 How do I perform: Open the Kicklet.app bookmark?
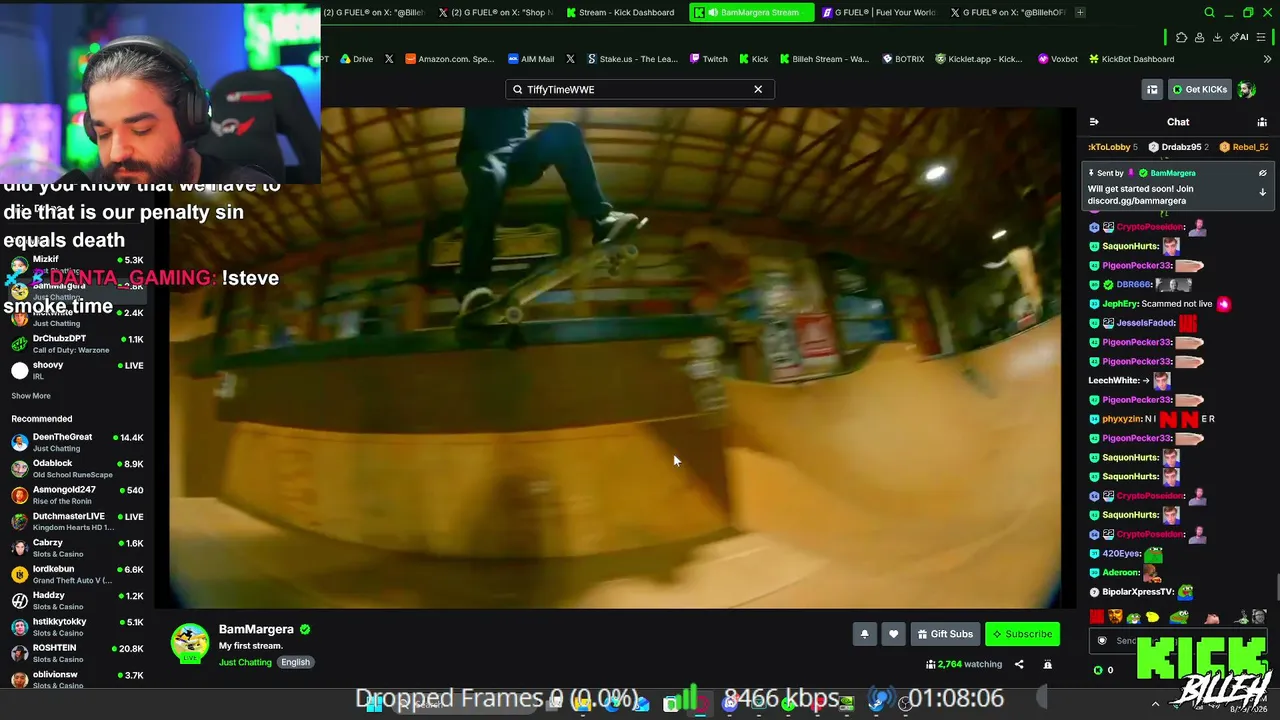[978, 59]
